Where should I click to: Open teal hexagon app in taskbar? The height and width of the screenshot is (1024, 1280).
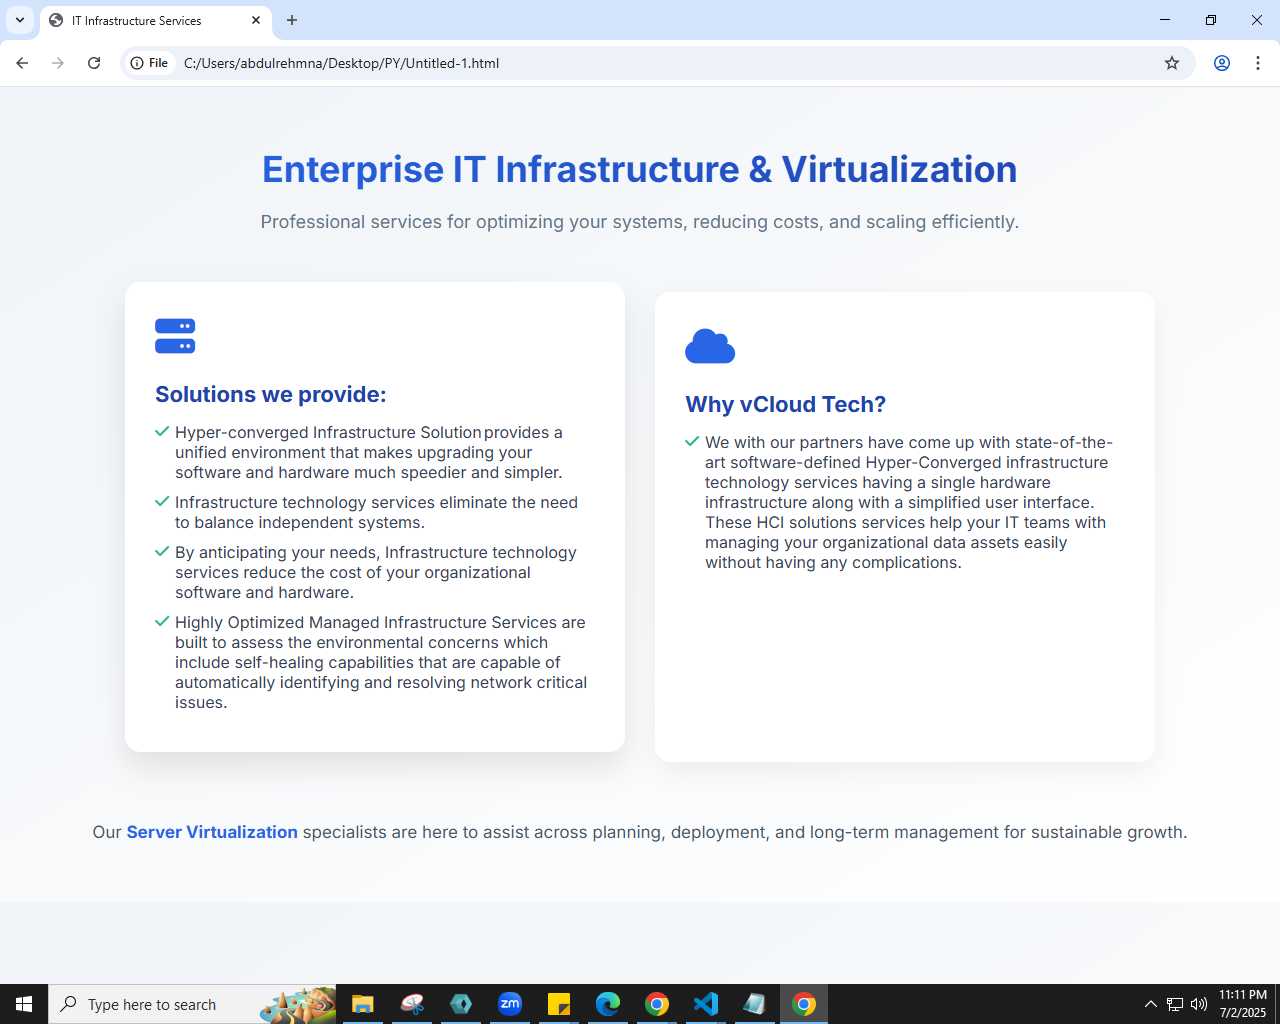(x=461, y=1004)
